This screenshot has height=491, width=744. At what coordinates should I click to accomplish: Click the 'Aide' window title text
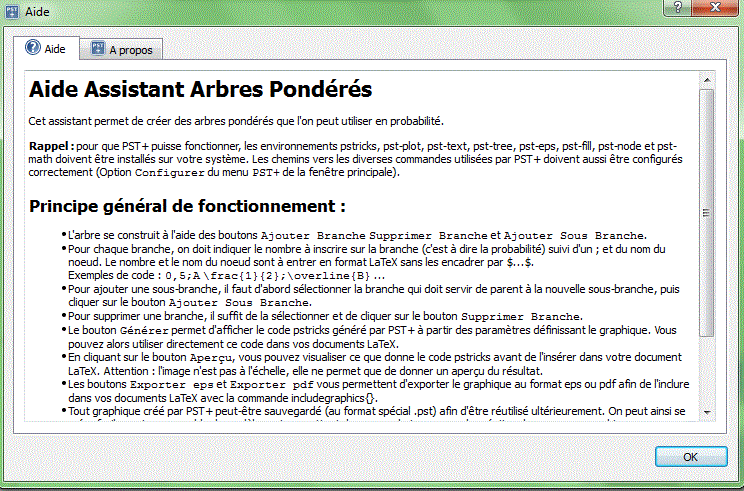coord(37,12)
